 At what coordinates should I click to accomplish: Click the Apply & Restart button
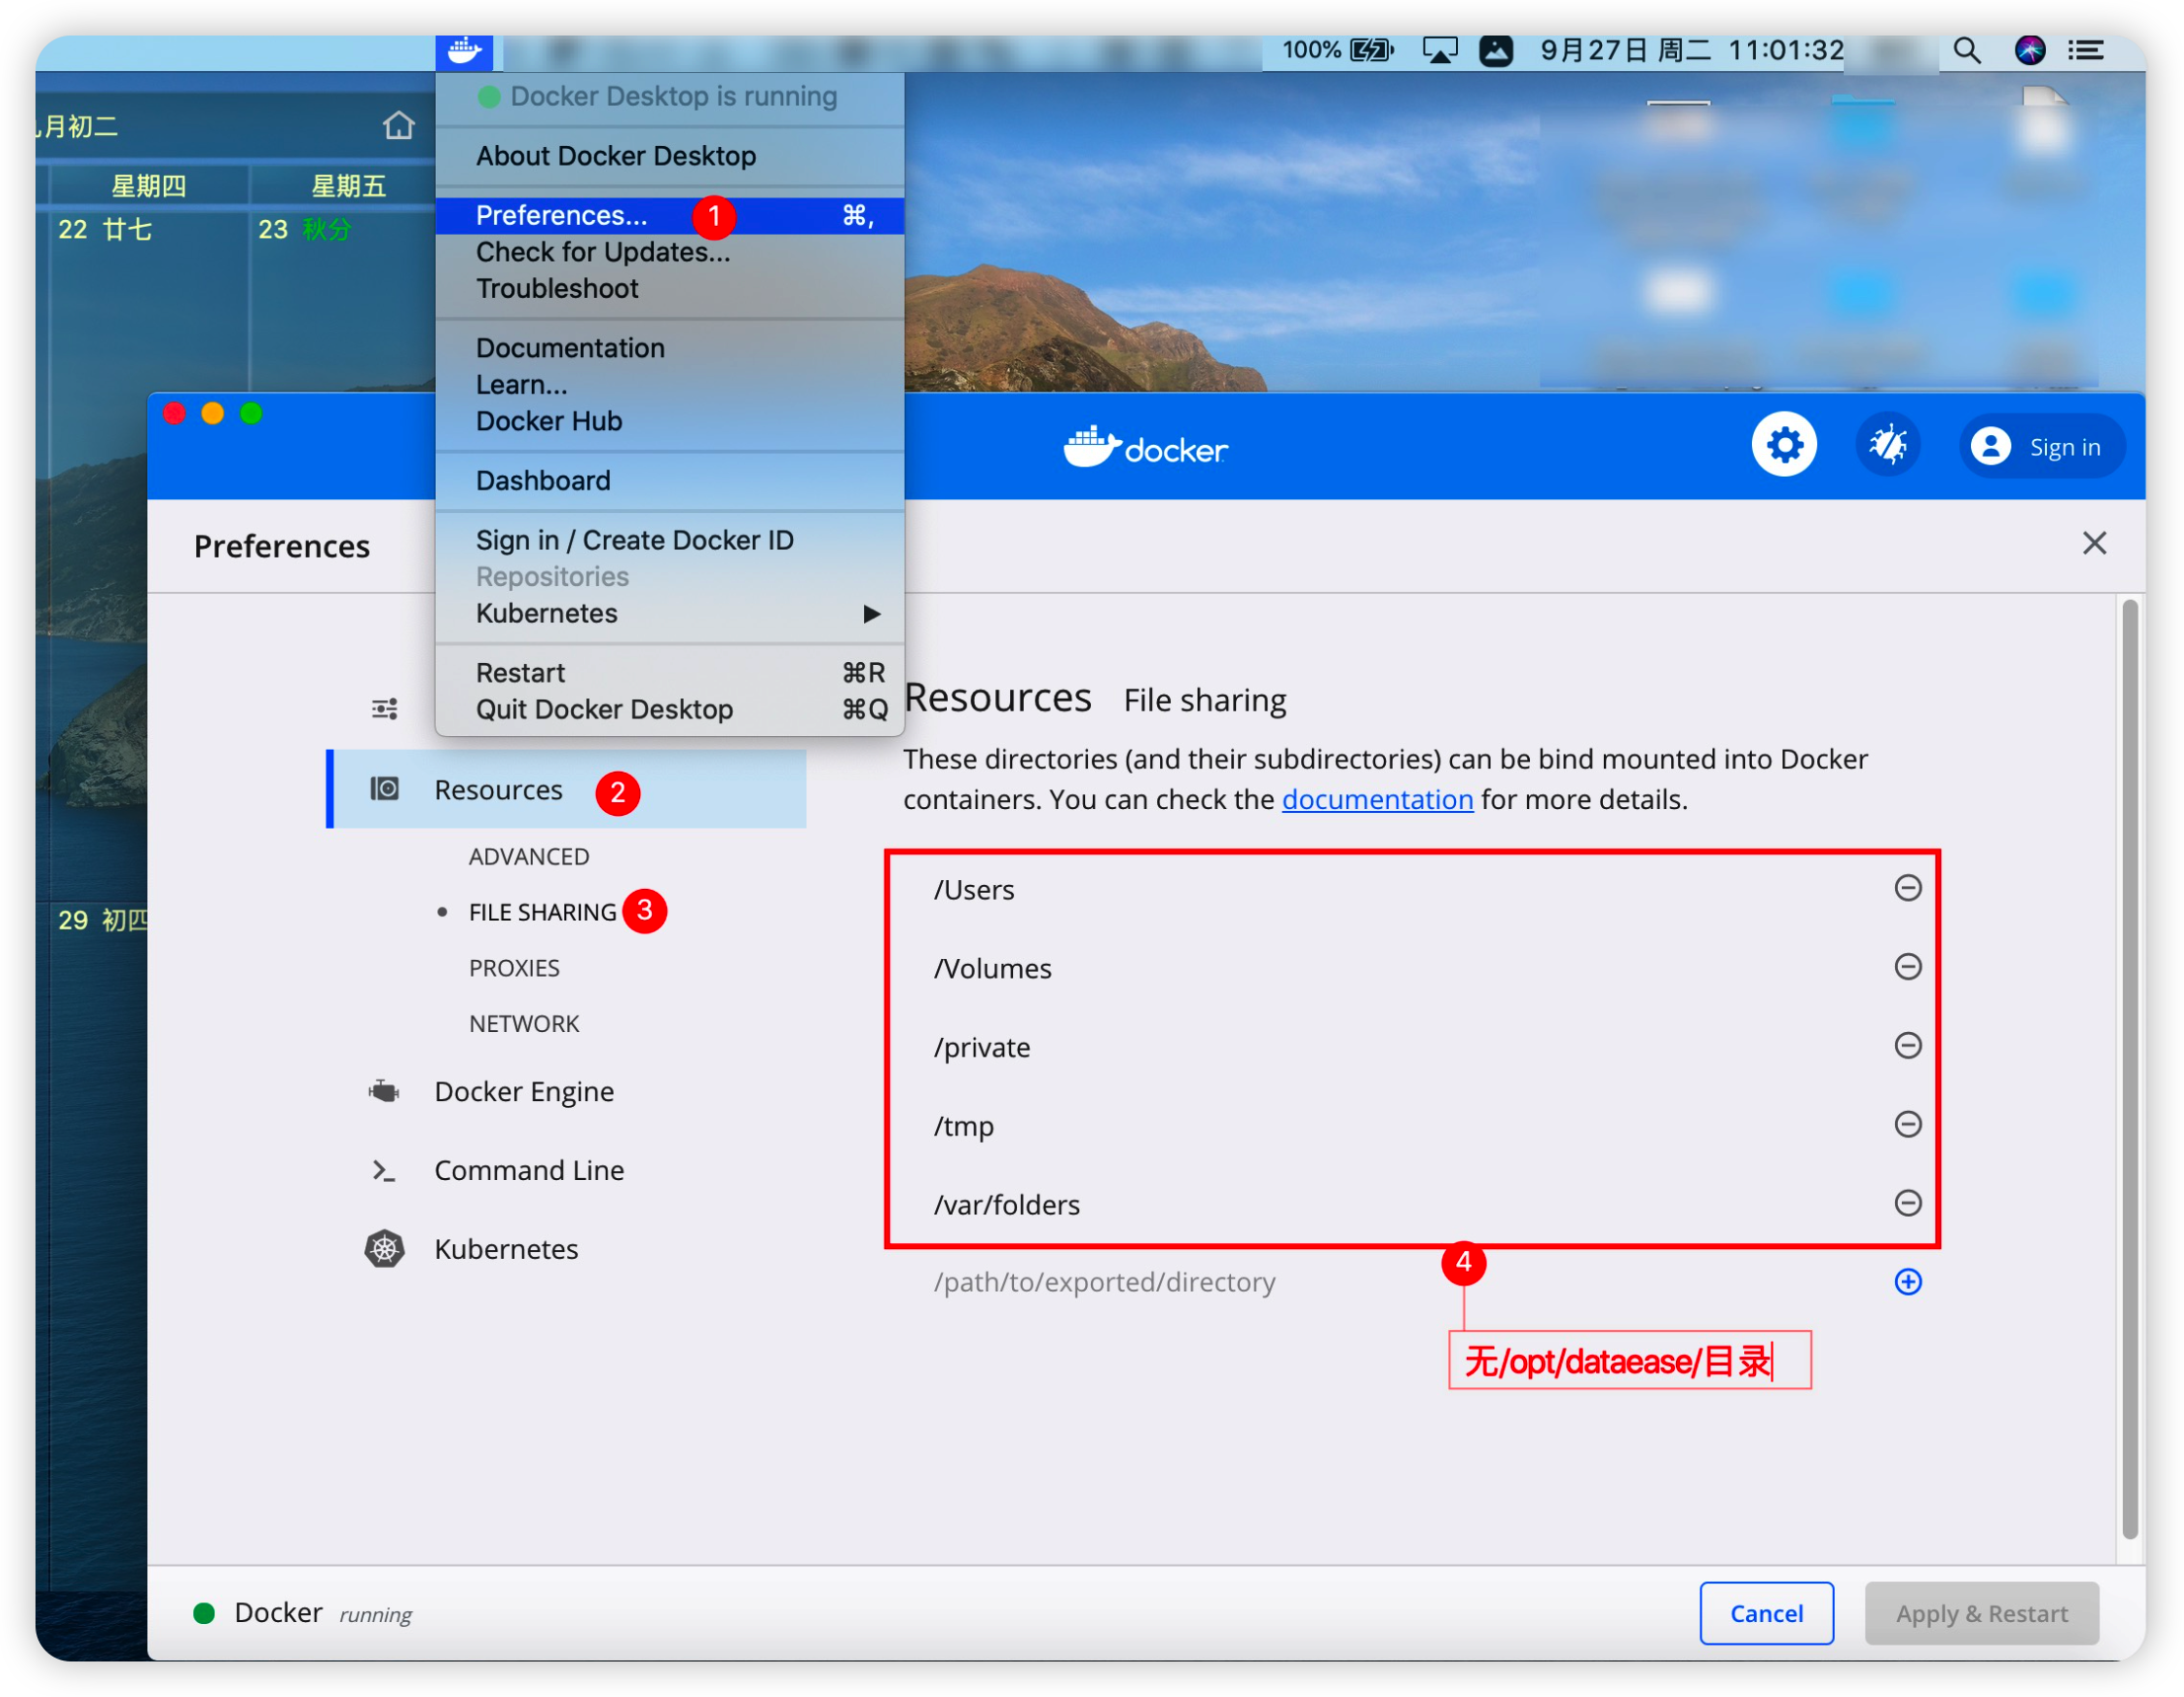coord(1982,1613)
